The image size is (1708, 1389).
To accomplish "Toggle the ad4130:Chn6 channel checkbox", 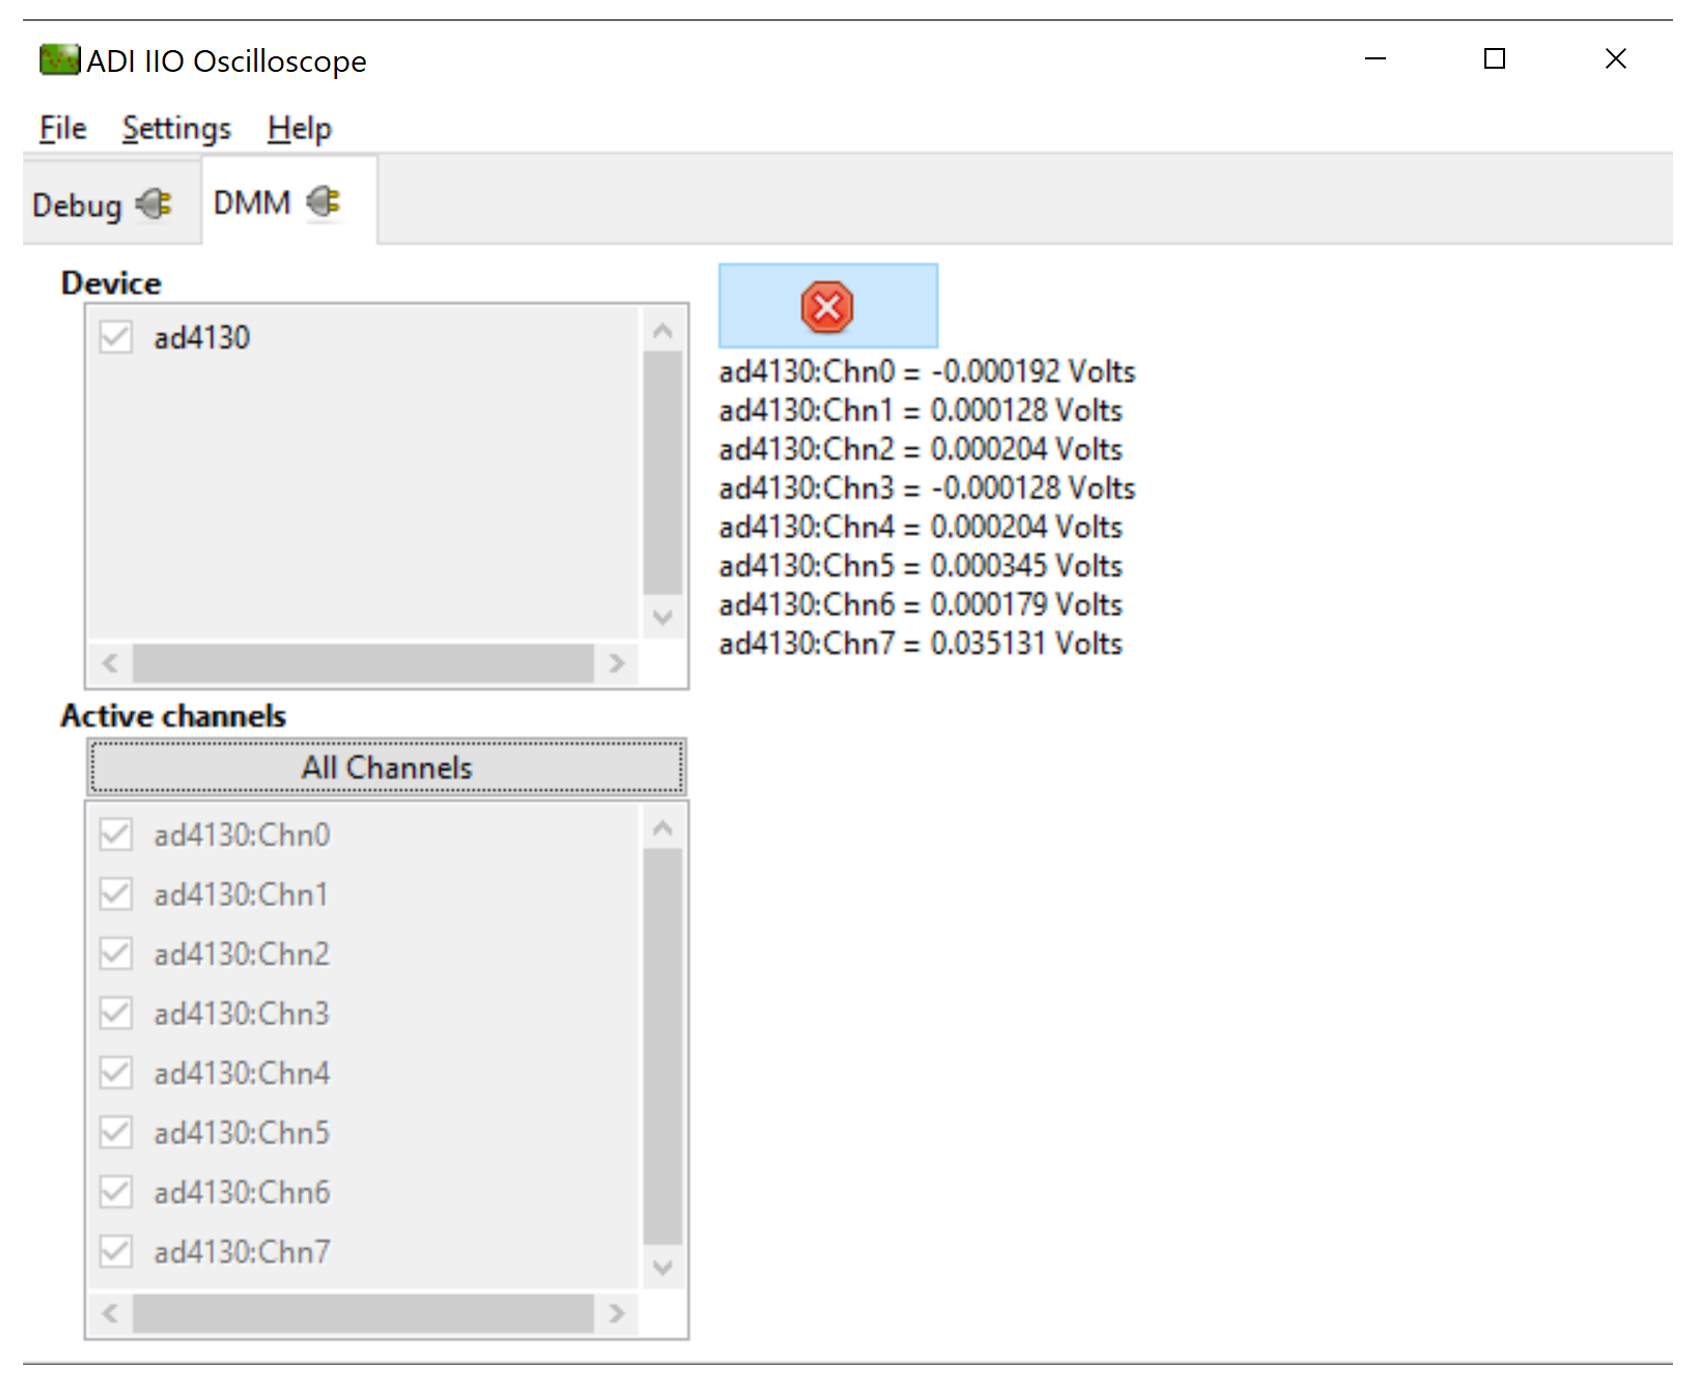I will point(116,1192).
